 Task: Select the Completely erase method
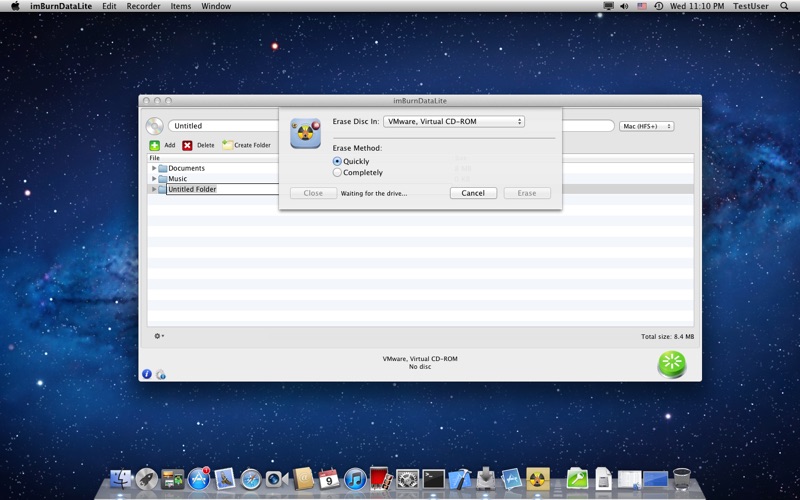click(x=337, y=172)
